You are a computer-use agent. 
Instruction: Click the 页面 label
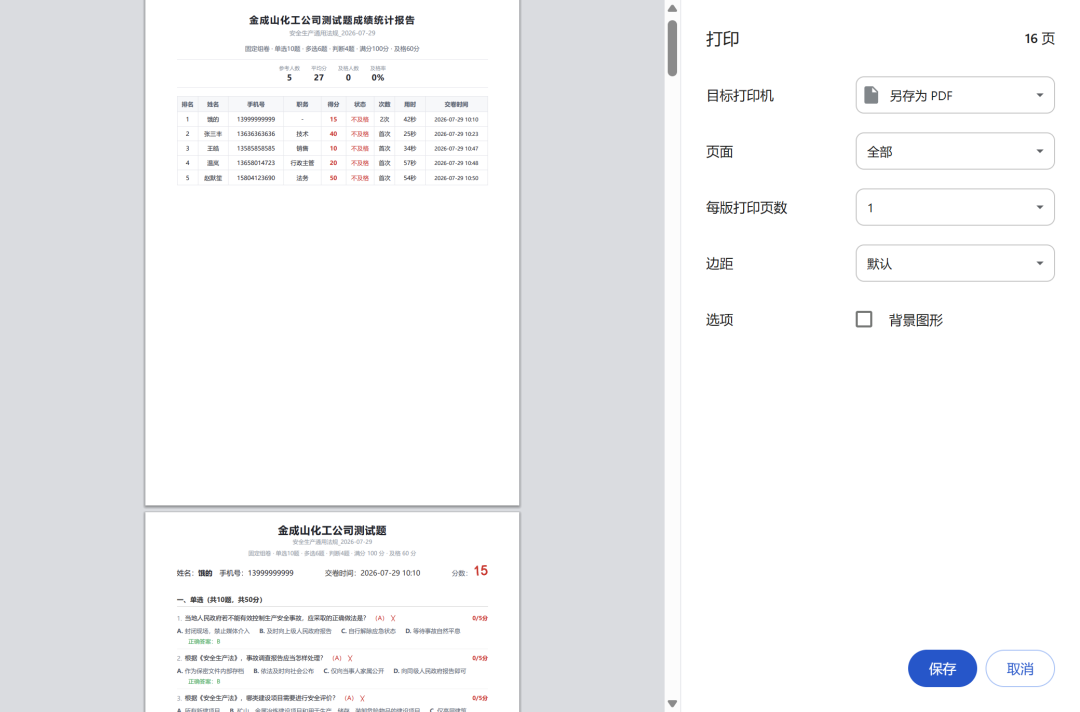(x=719, y=152)
